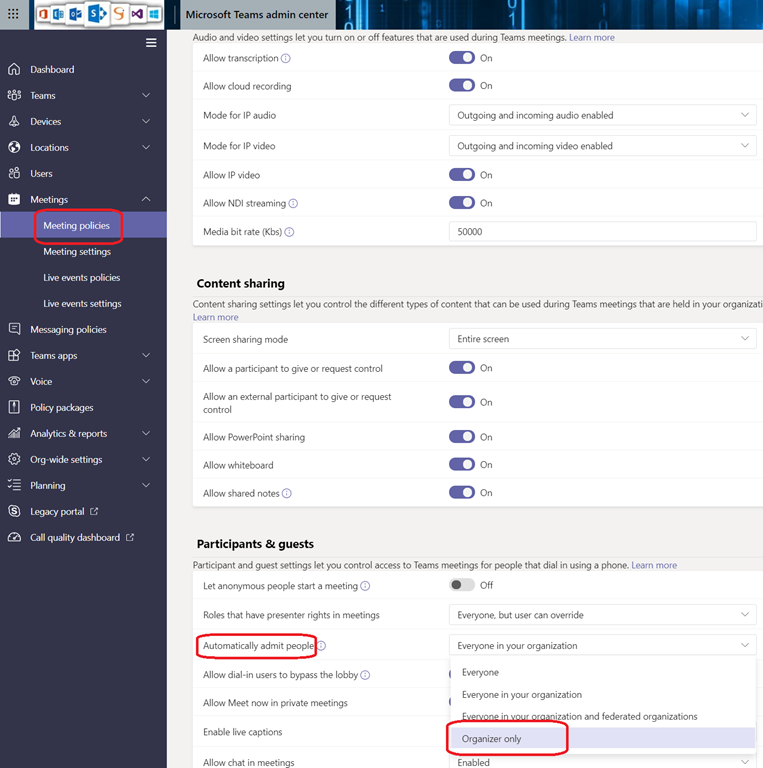Turn off Allow cloud recording toggle
763x768 pixels.
pos(462,86)
